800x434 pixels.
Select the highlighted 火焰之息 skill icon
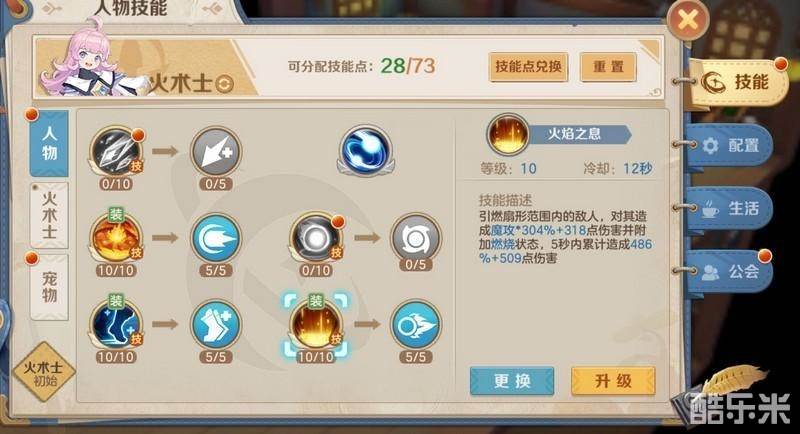(316, 325)
